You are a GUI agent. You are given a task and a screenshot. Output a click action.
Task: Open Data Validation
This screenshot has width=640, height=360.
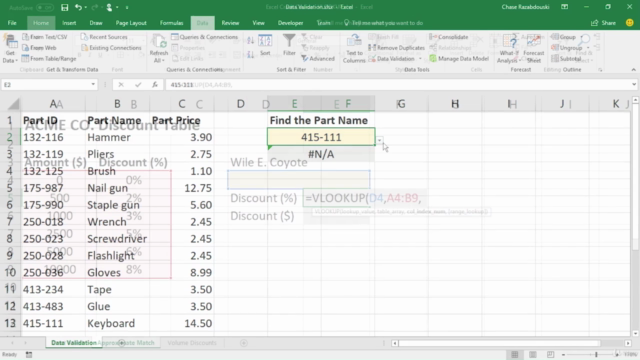(x=391, y=59)
